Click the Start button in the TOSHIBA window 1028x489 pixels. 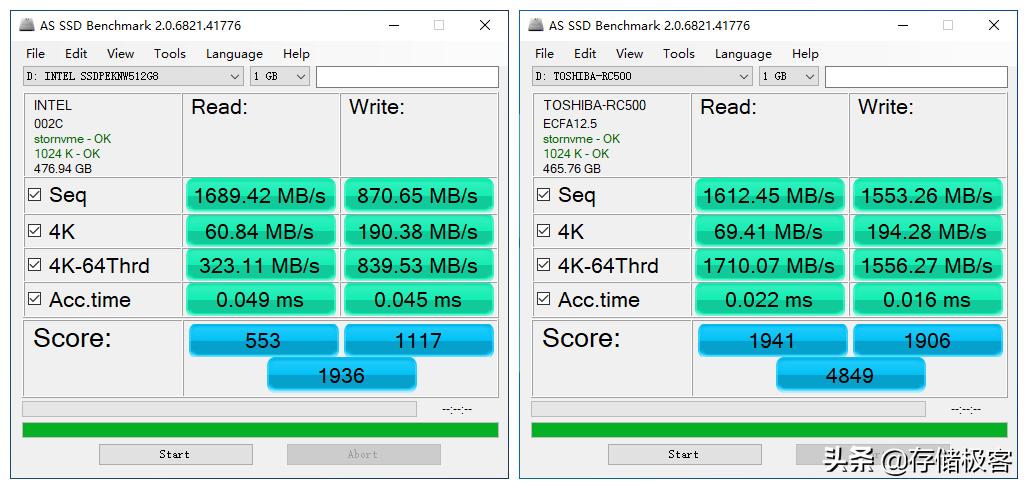(x=684, y=454)
